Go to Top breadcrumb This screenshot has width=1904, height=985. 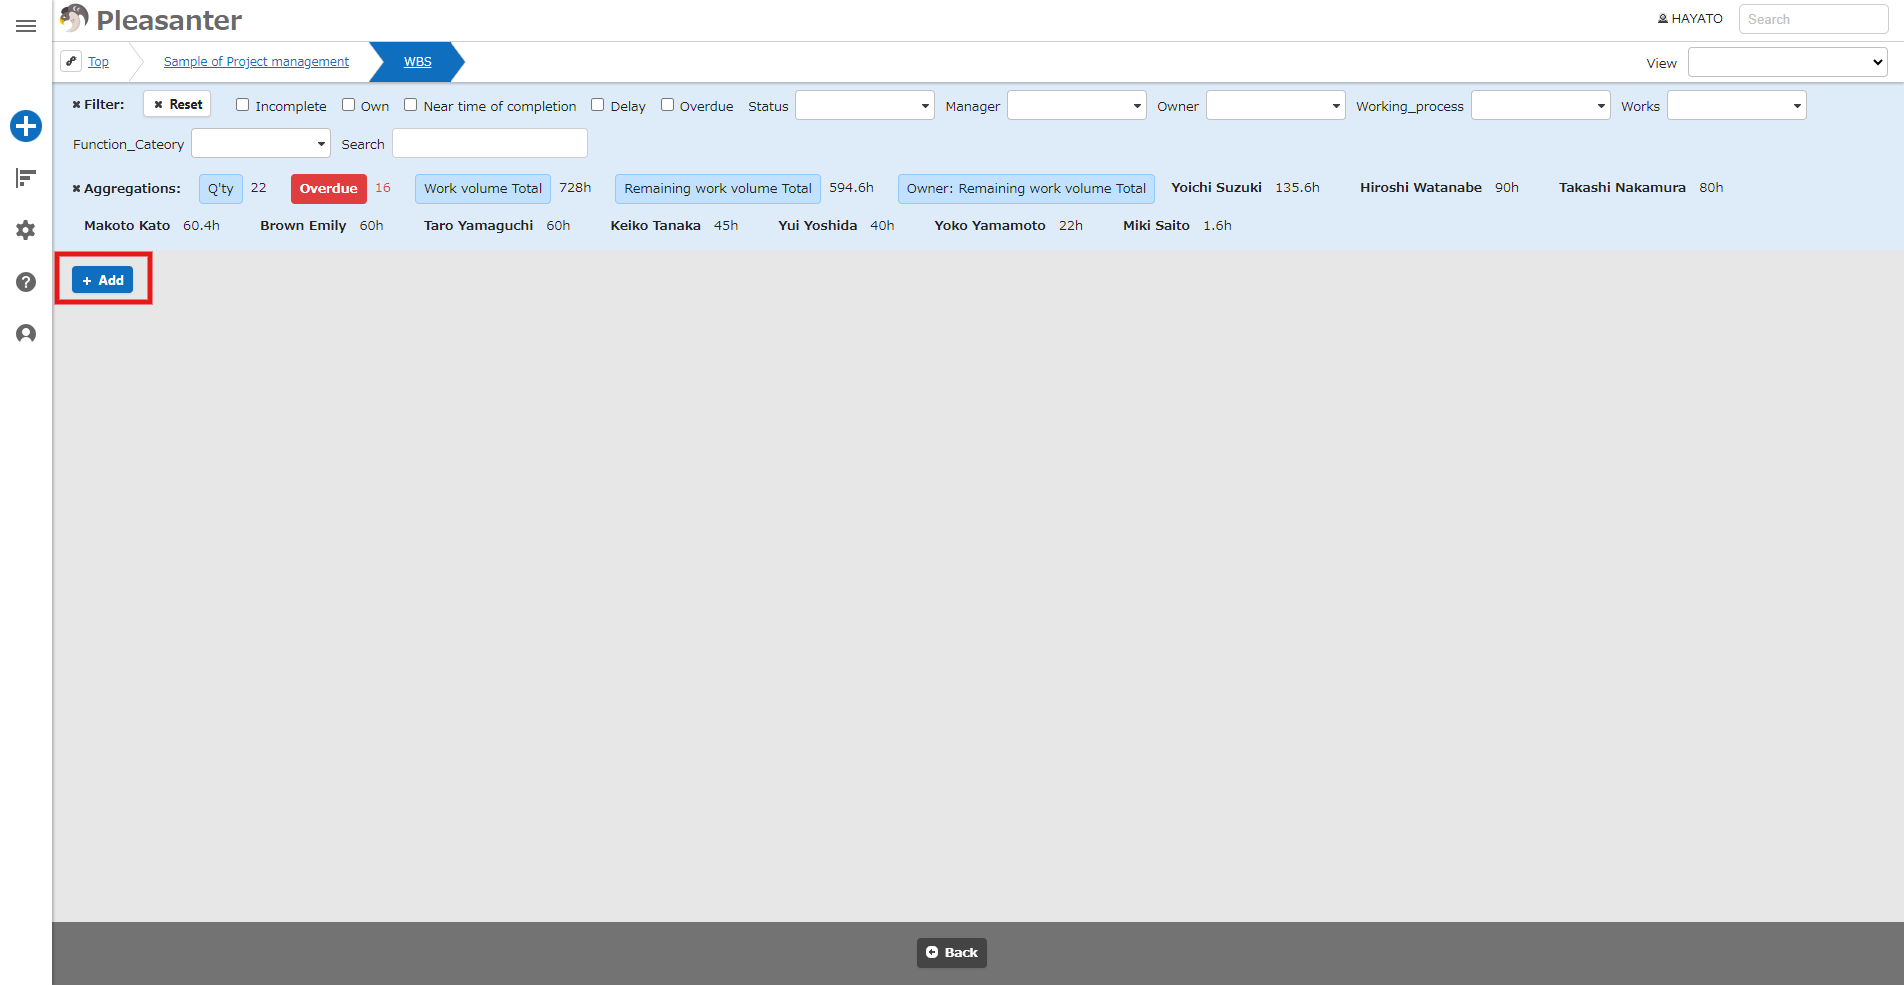click(98, 62)
